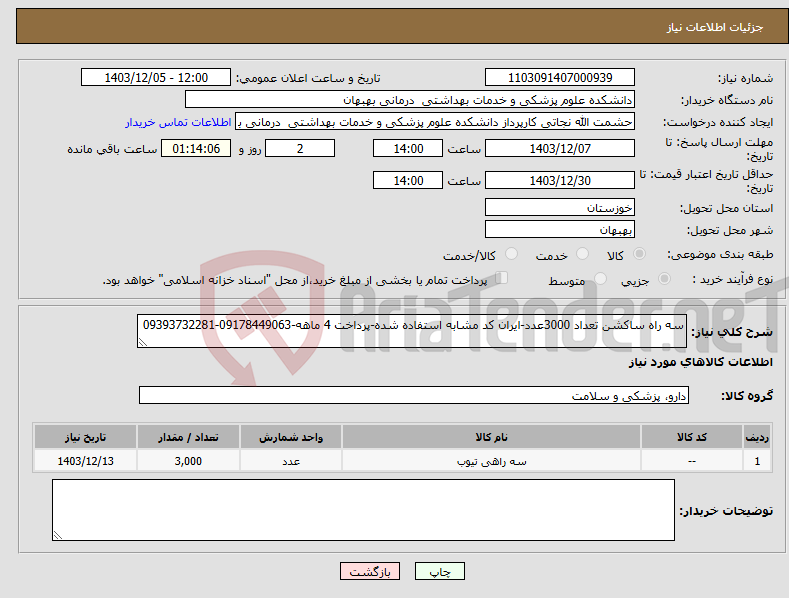Click the remaining time field 01:14:06
This screenshot has height=598, width=789.
[x=196, y=148]
